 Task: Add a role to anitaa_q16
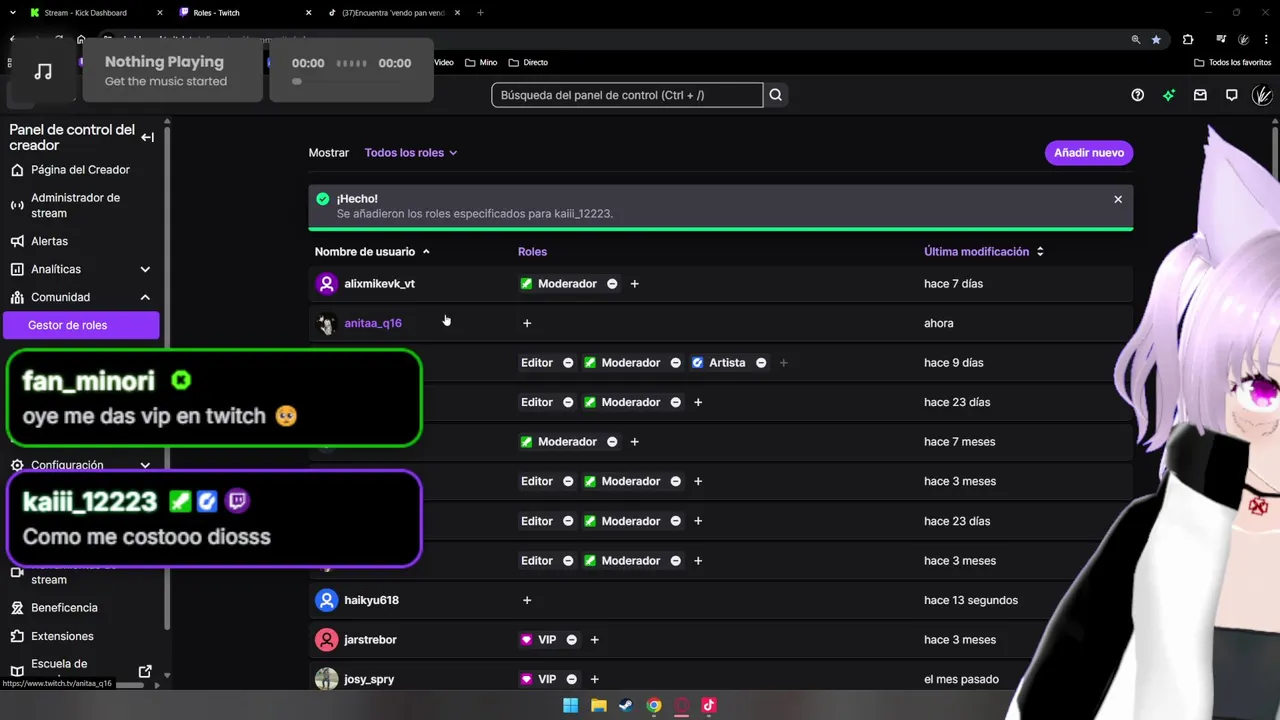coord(527,323)
